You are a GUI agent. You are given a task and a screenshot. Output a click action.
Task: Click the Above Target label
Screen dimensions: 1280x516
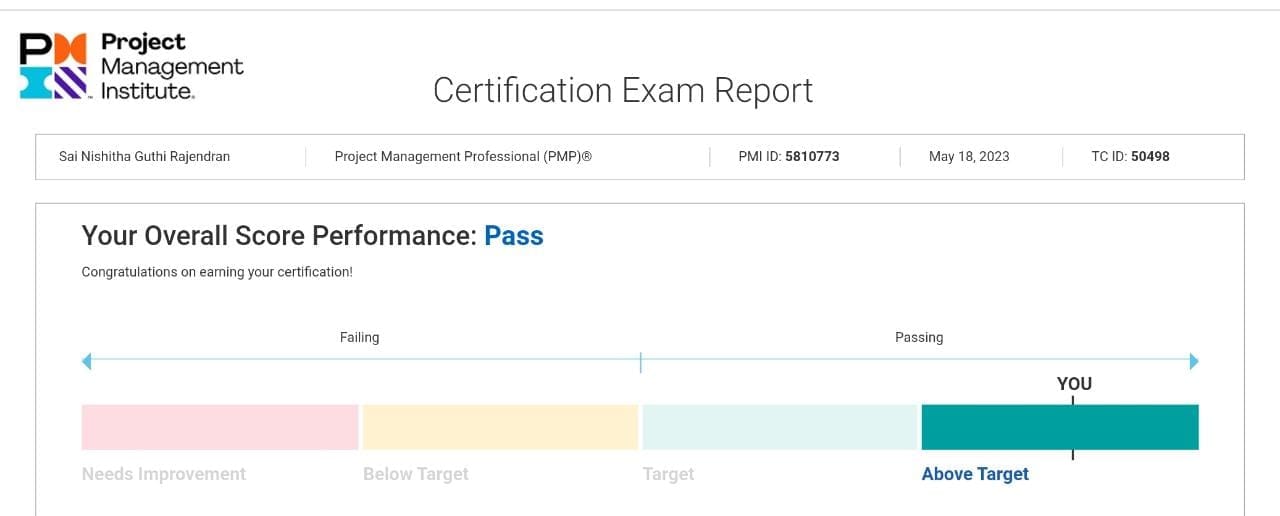[975, 474]
